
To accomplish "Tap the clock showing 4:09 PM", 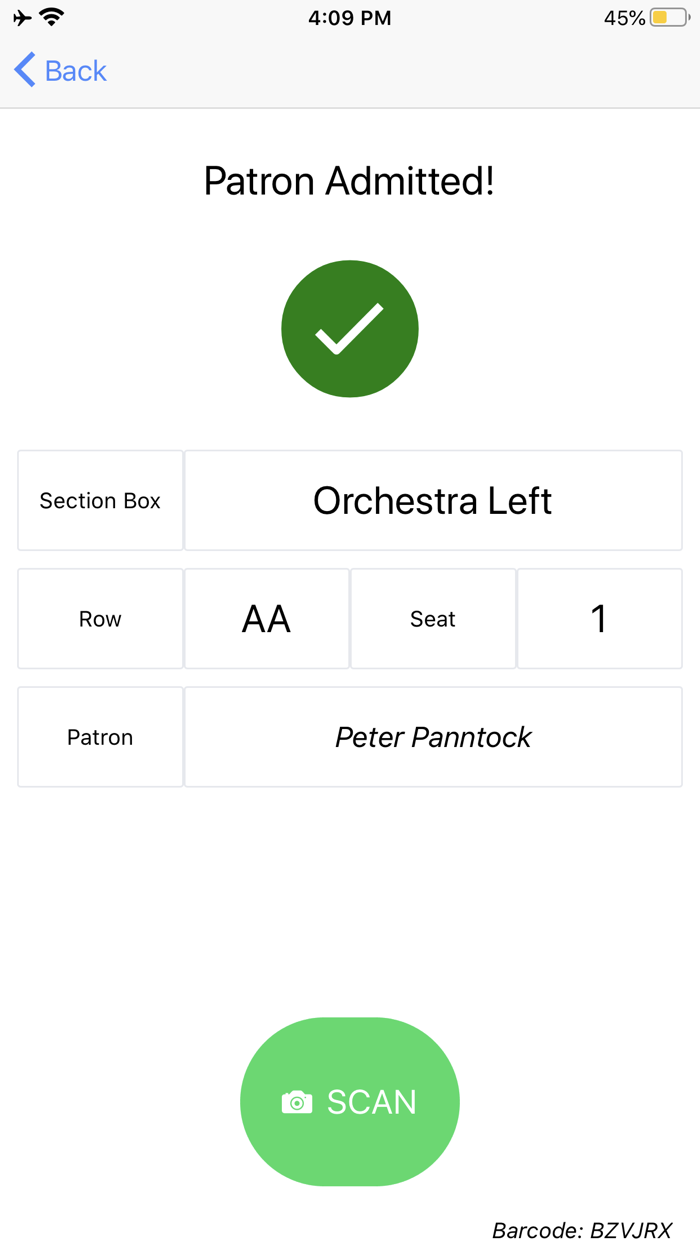I will [x=349, y=17].
